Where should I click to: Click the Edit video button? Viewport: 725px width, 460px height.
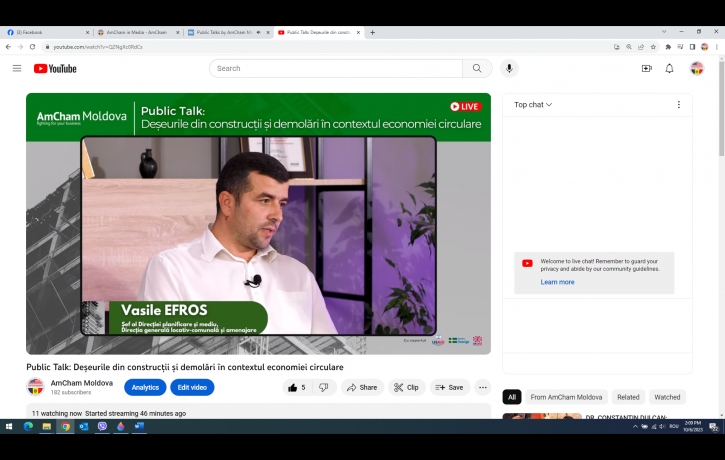(192, 387)
